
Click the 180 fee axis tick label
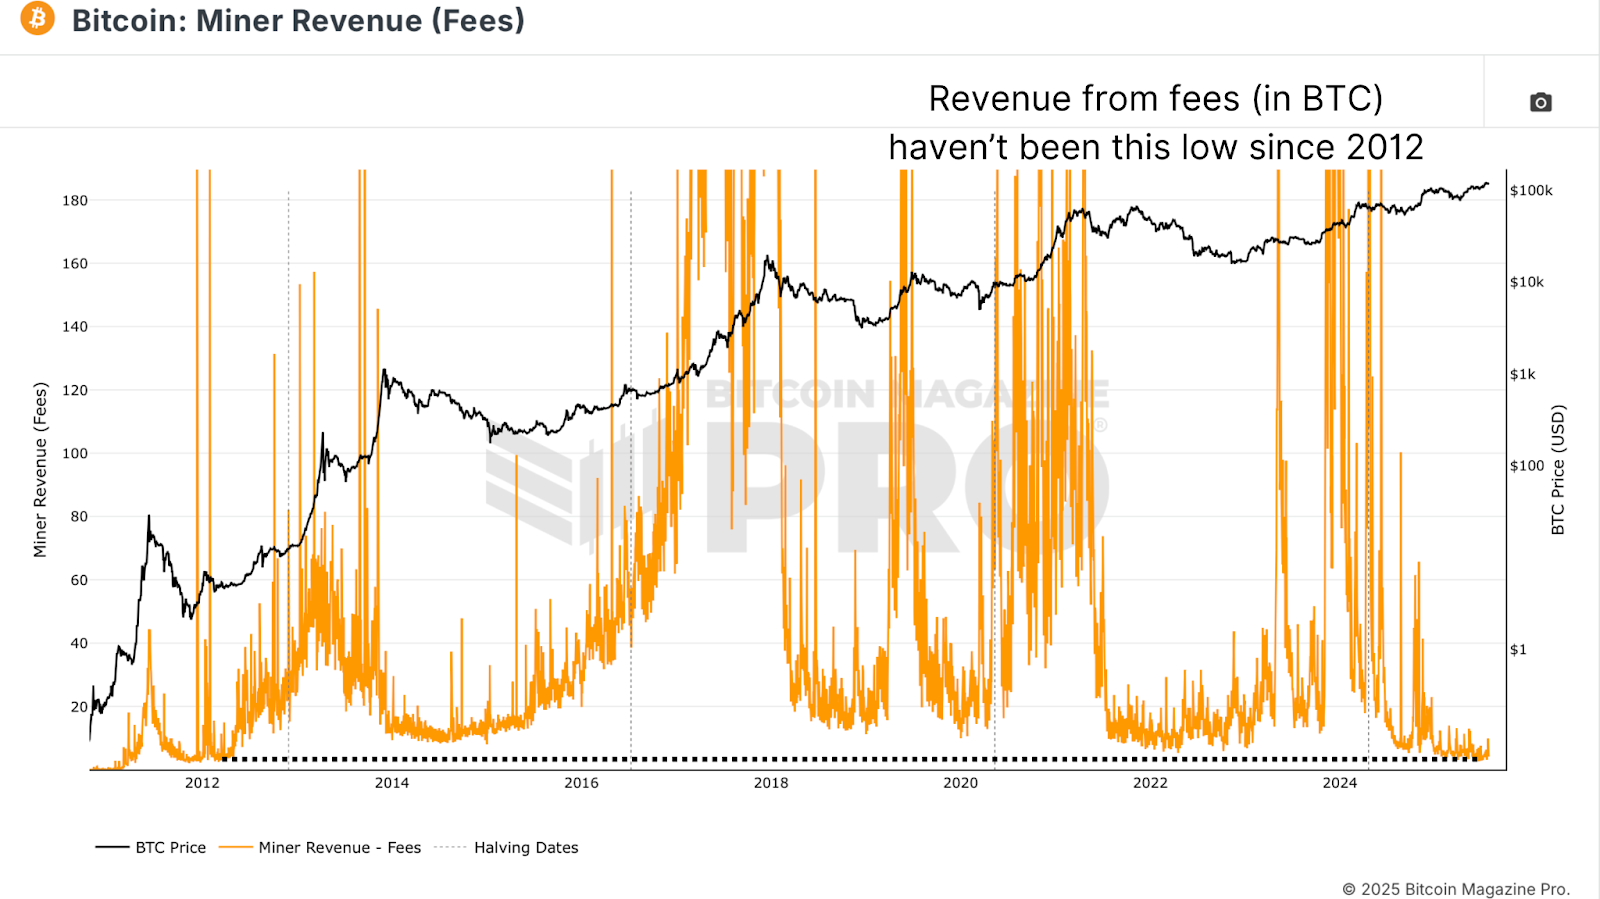pyautogui.click(x=75, y=200)
